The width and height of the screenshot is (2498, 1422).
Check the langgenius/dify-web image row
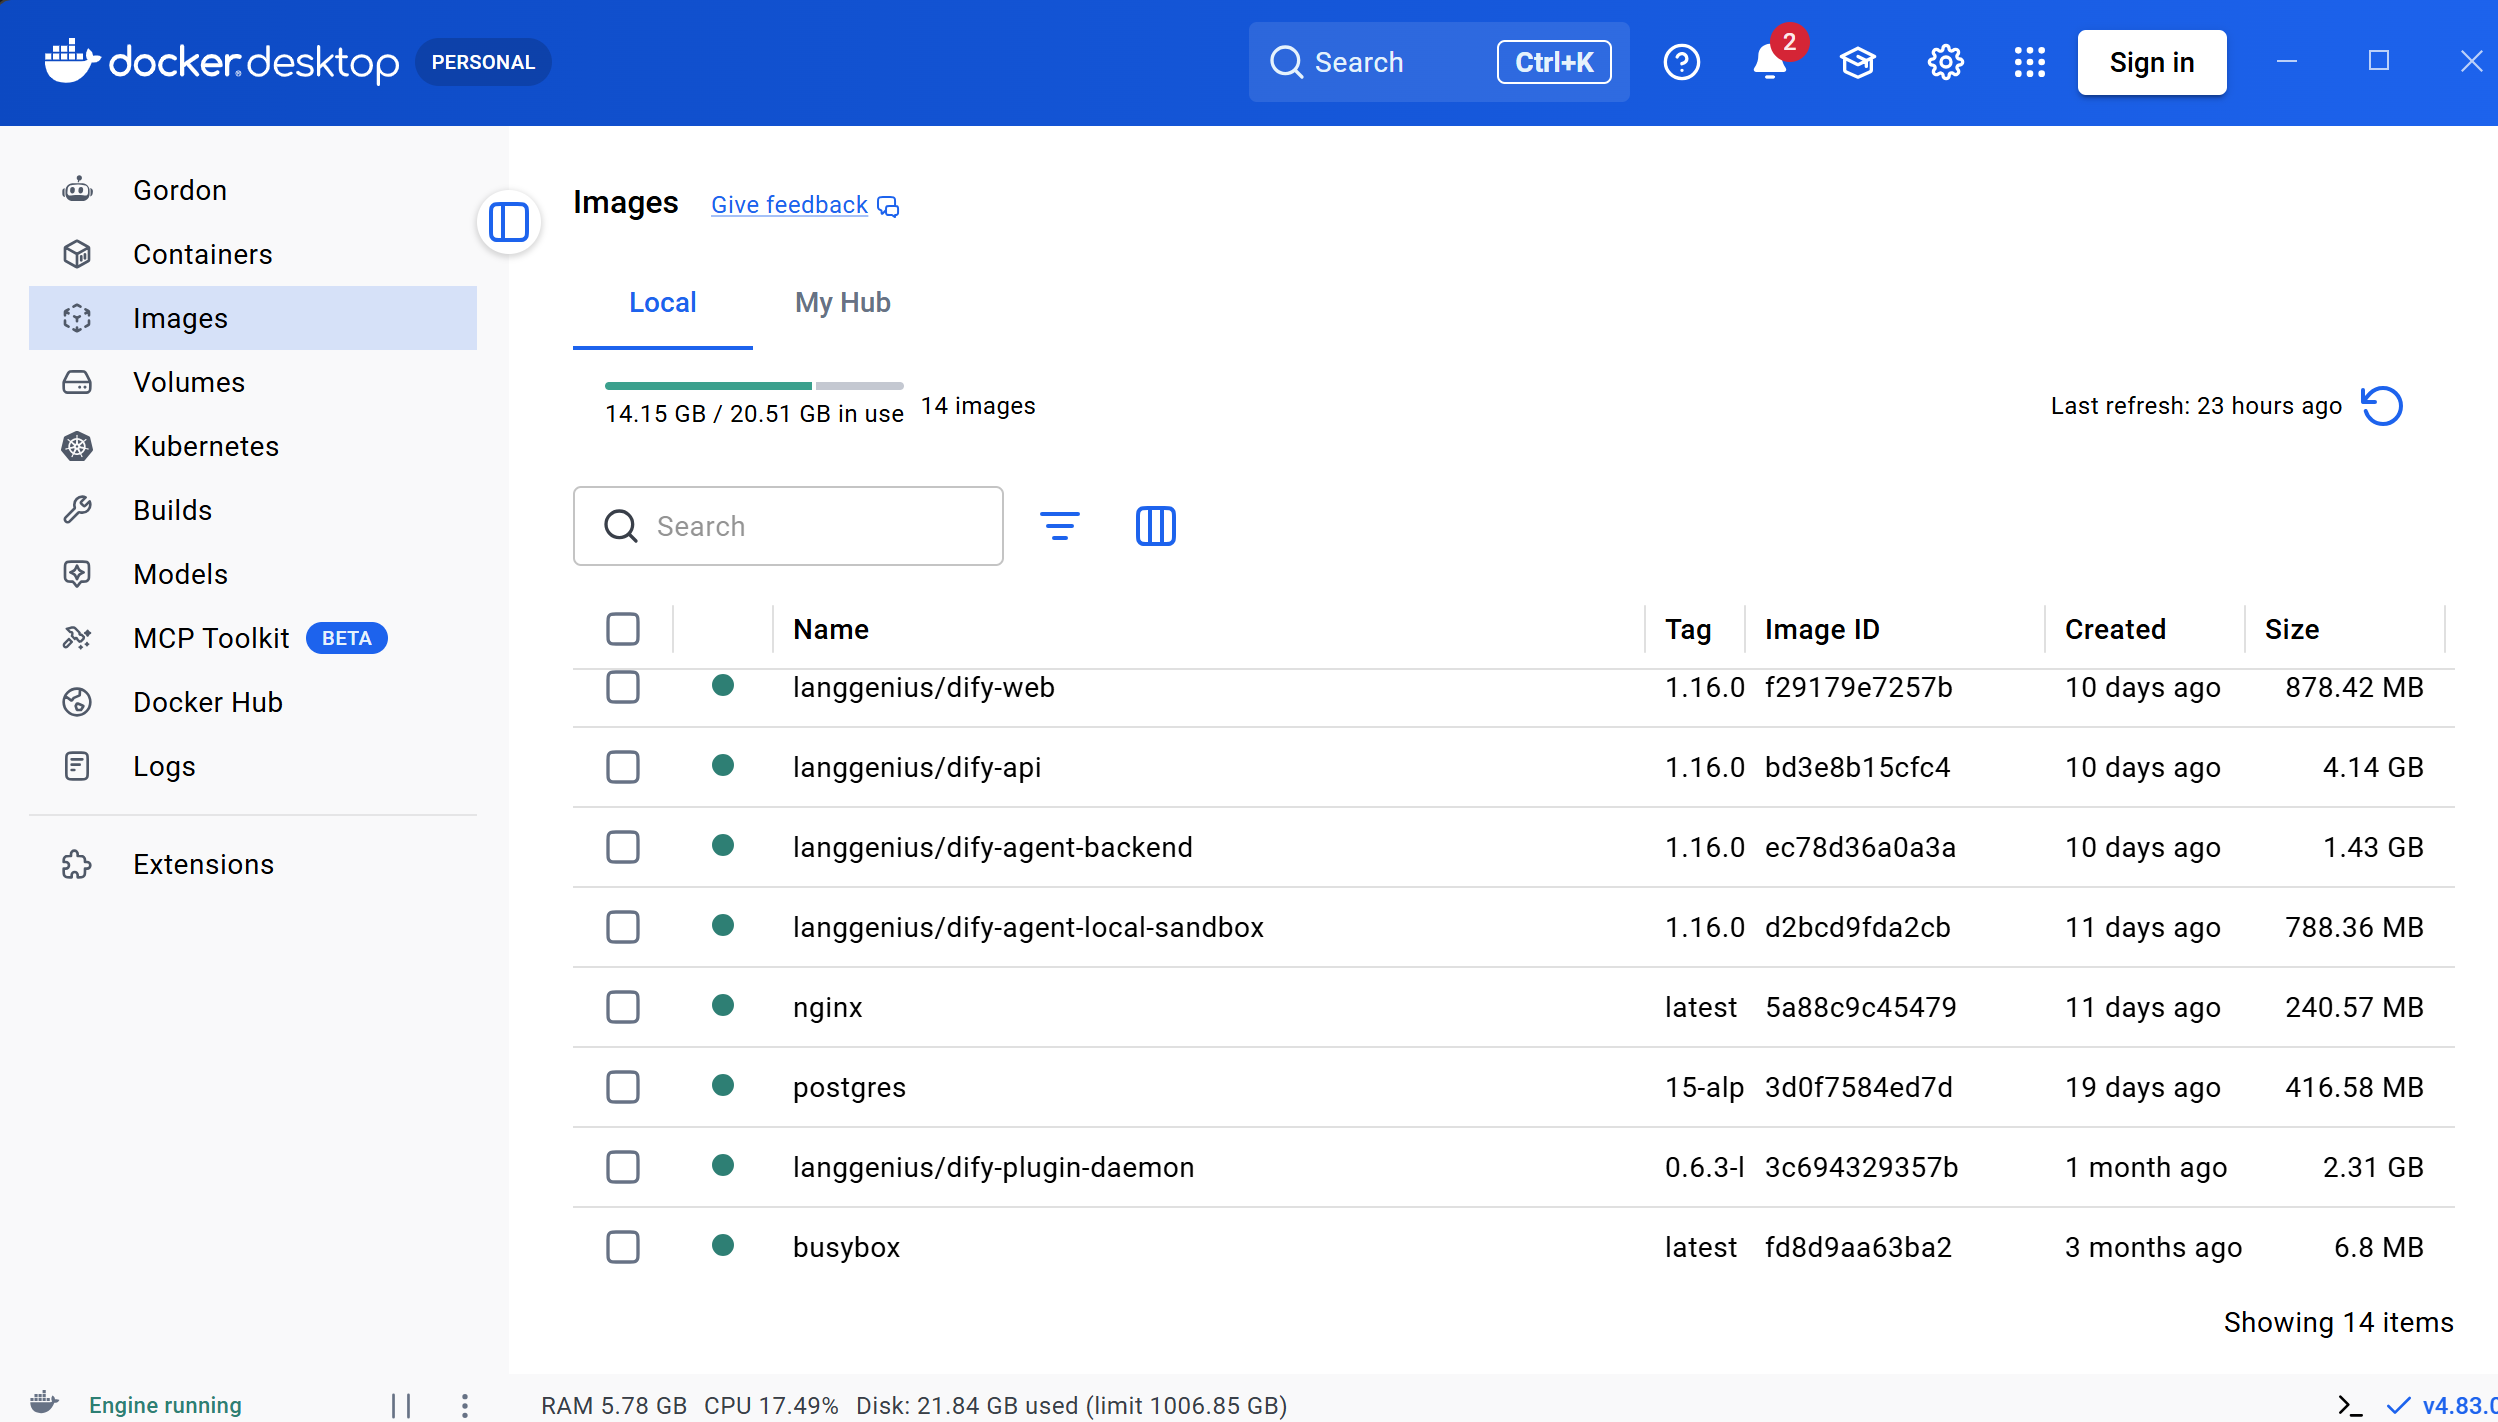point(623,687)
